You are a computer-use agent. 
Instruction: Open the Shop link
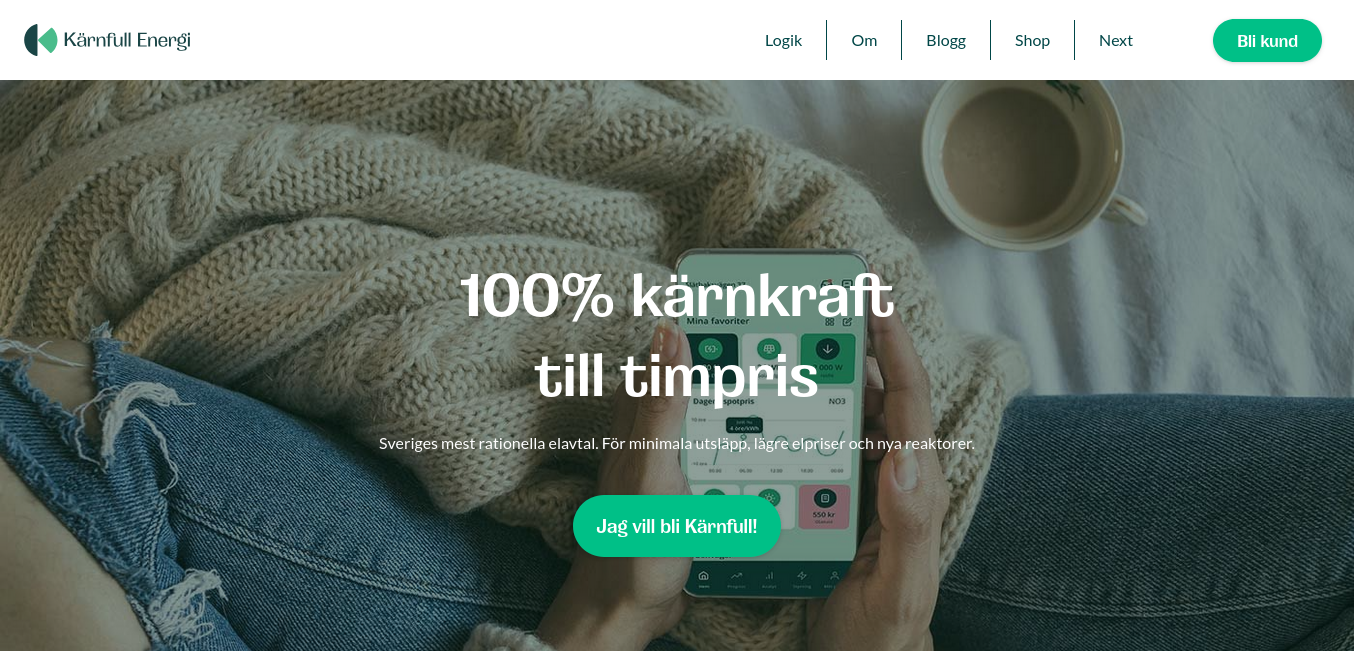tap(1032, 40)
